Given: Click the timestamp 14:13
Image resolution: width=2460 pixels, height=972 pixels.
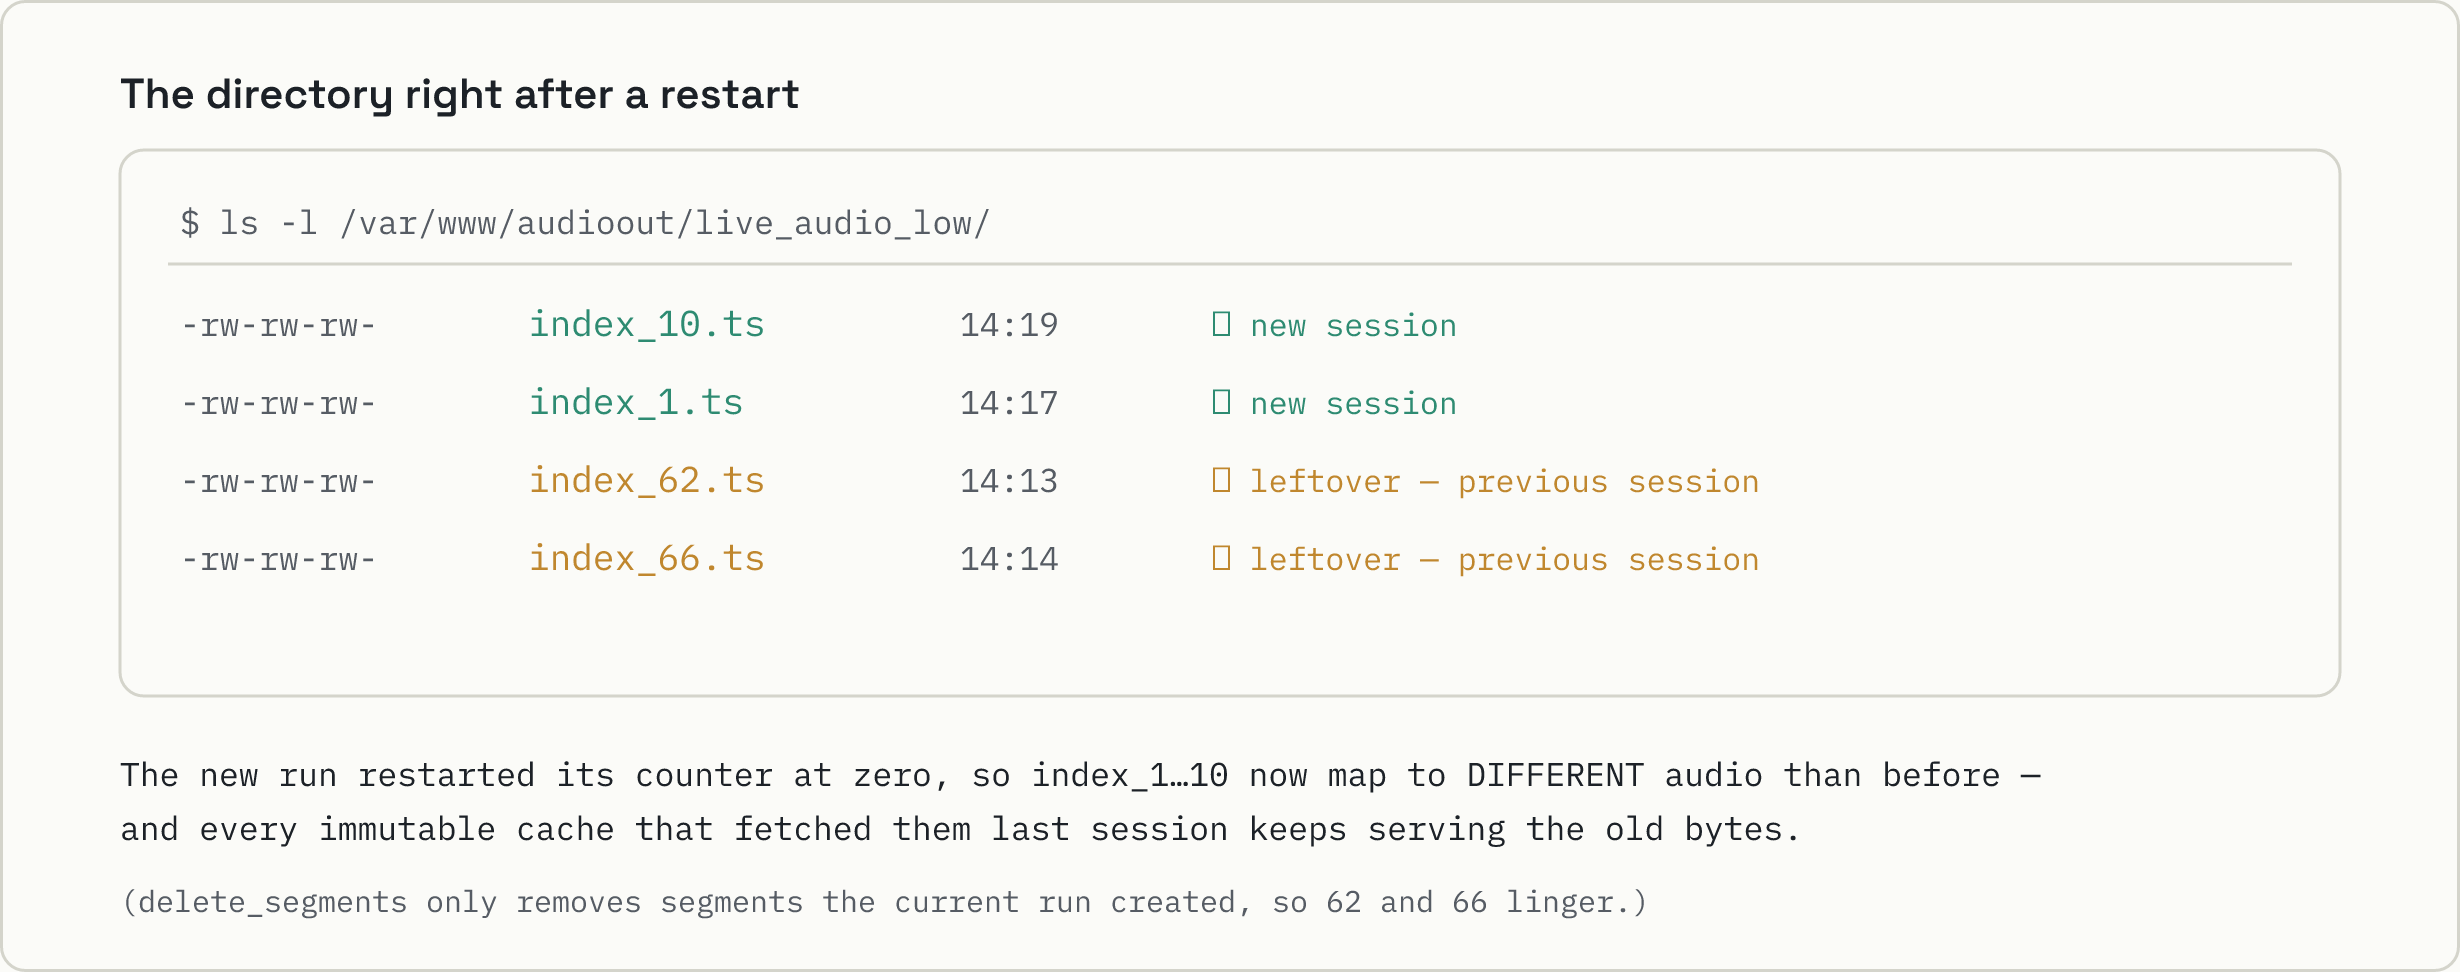Looking at the screenshot, I should [x=1009, y=481].
